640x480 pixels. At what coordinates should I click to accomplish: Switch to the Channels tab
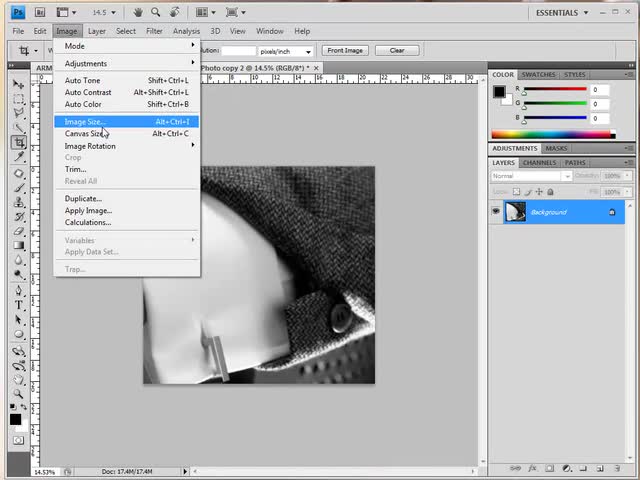[x=539, y=162]
